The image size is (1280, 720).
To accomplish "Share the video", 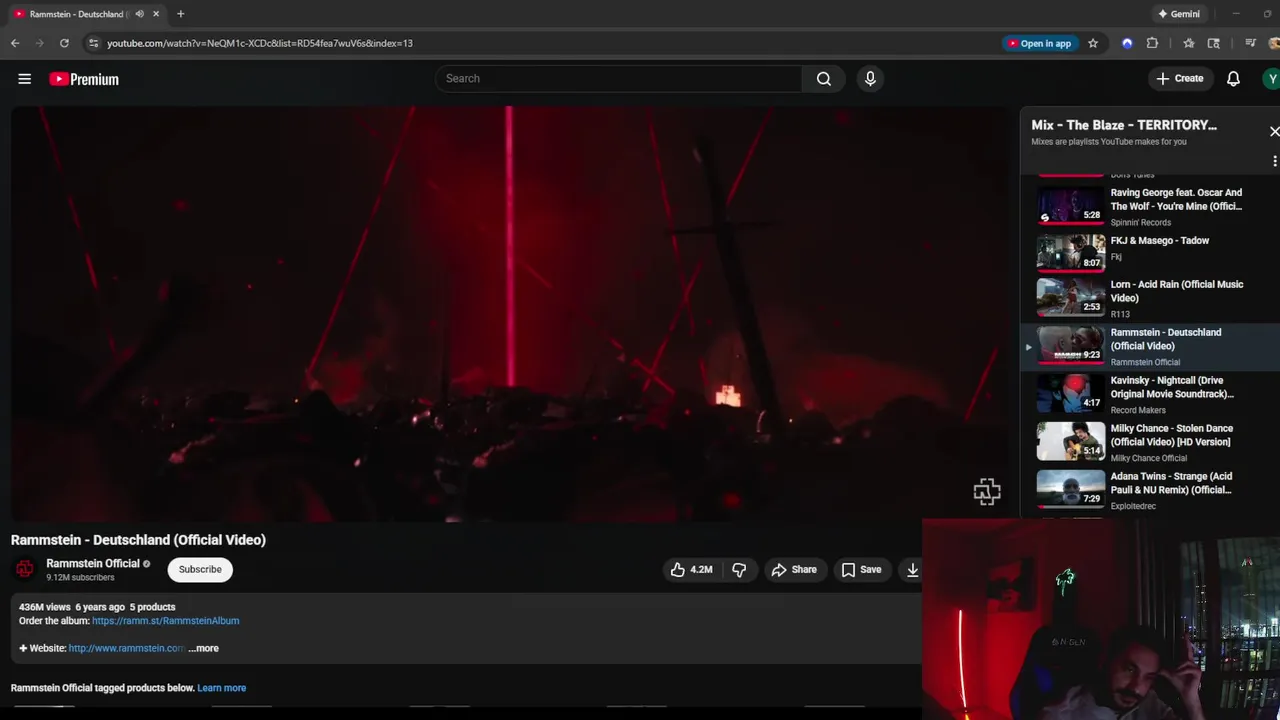I will pos(794,569).
